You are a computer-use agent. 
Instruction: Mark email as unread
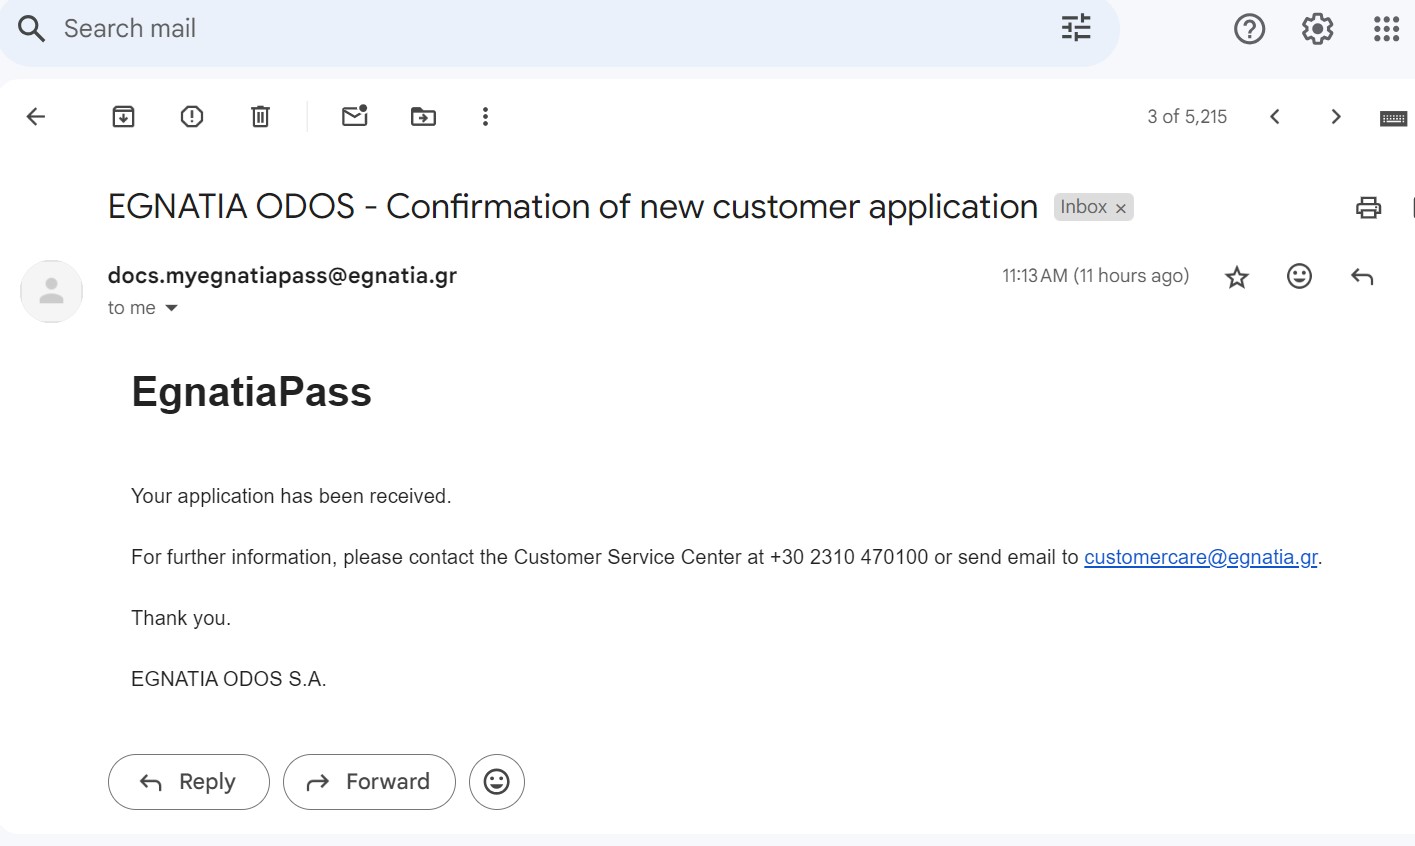click(x=355, y=116)
